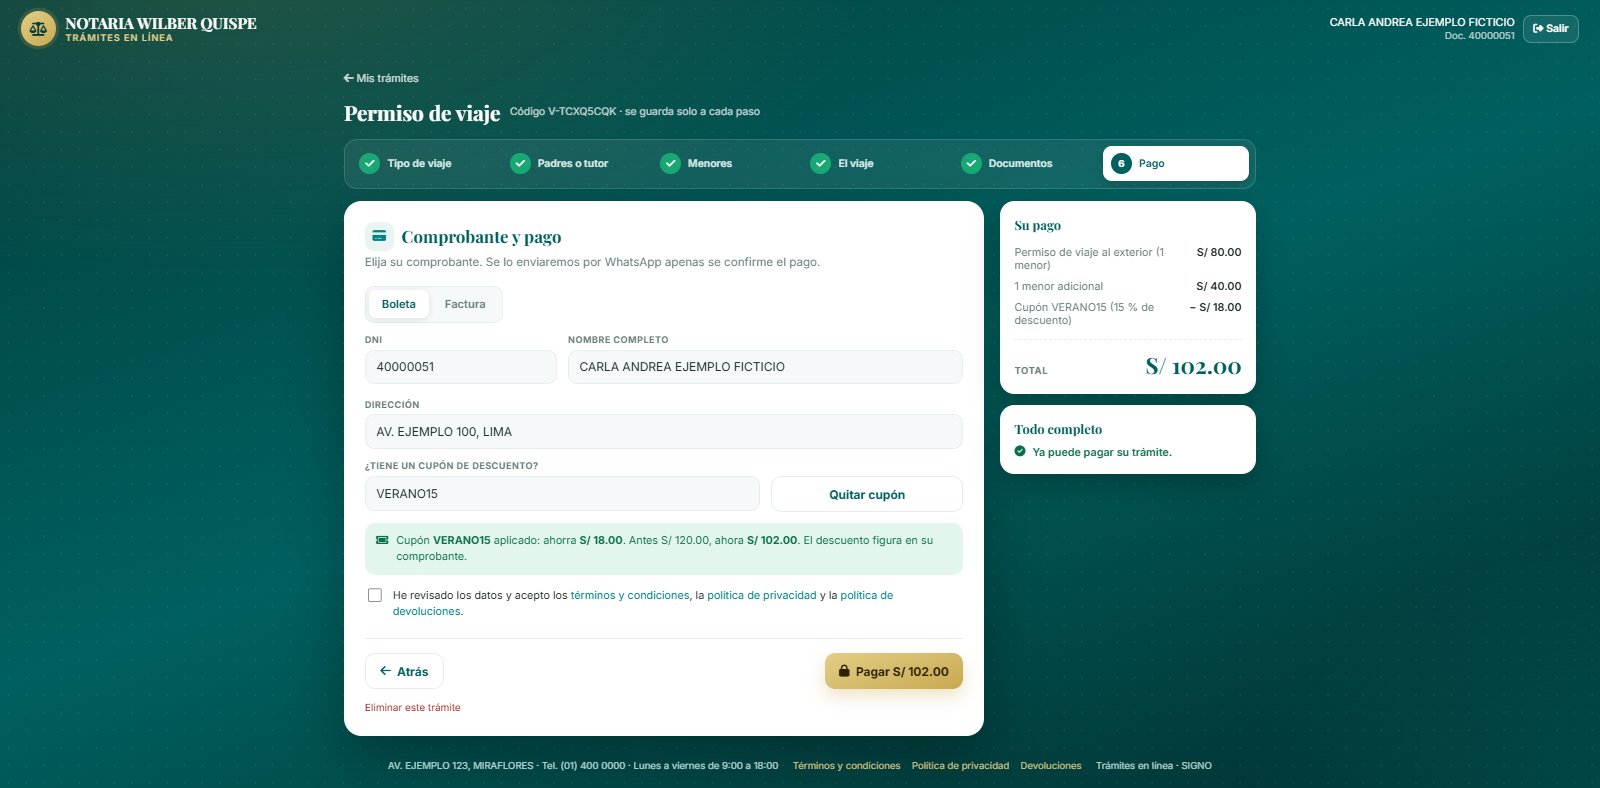
Task: Open política de privacidad link beside the checkbox
Action: pyautogui.click(x=762, y=595)
